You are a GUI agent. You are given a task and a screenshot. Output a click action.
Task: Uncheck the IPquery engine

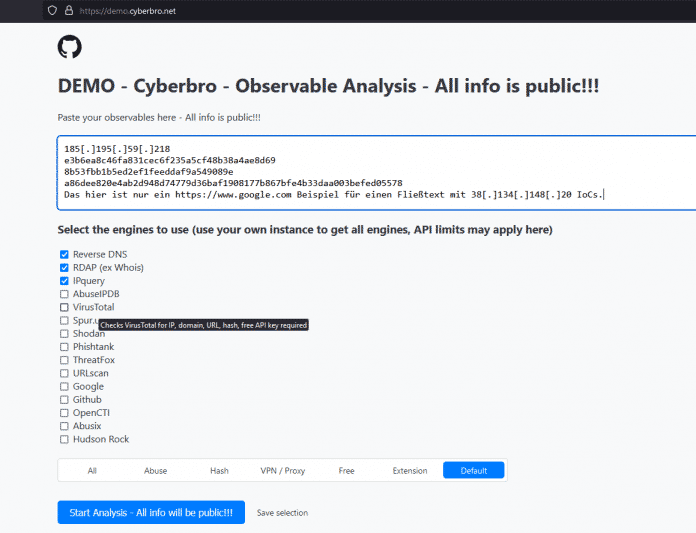[x=64, y=281]
